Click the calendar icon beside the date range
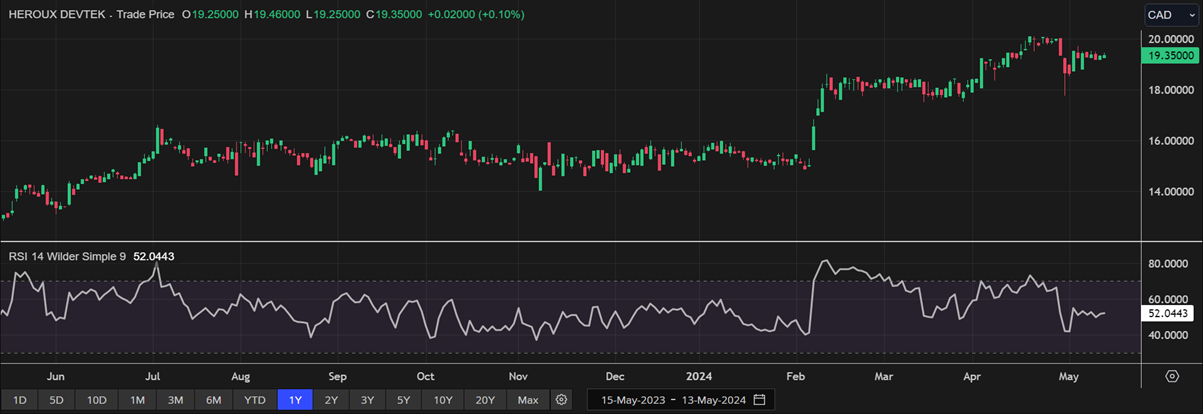 [x=759, y=400]
